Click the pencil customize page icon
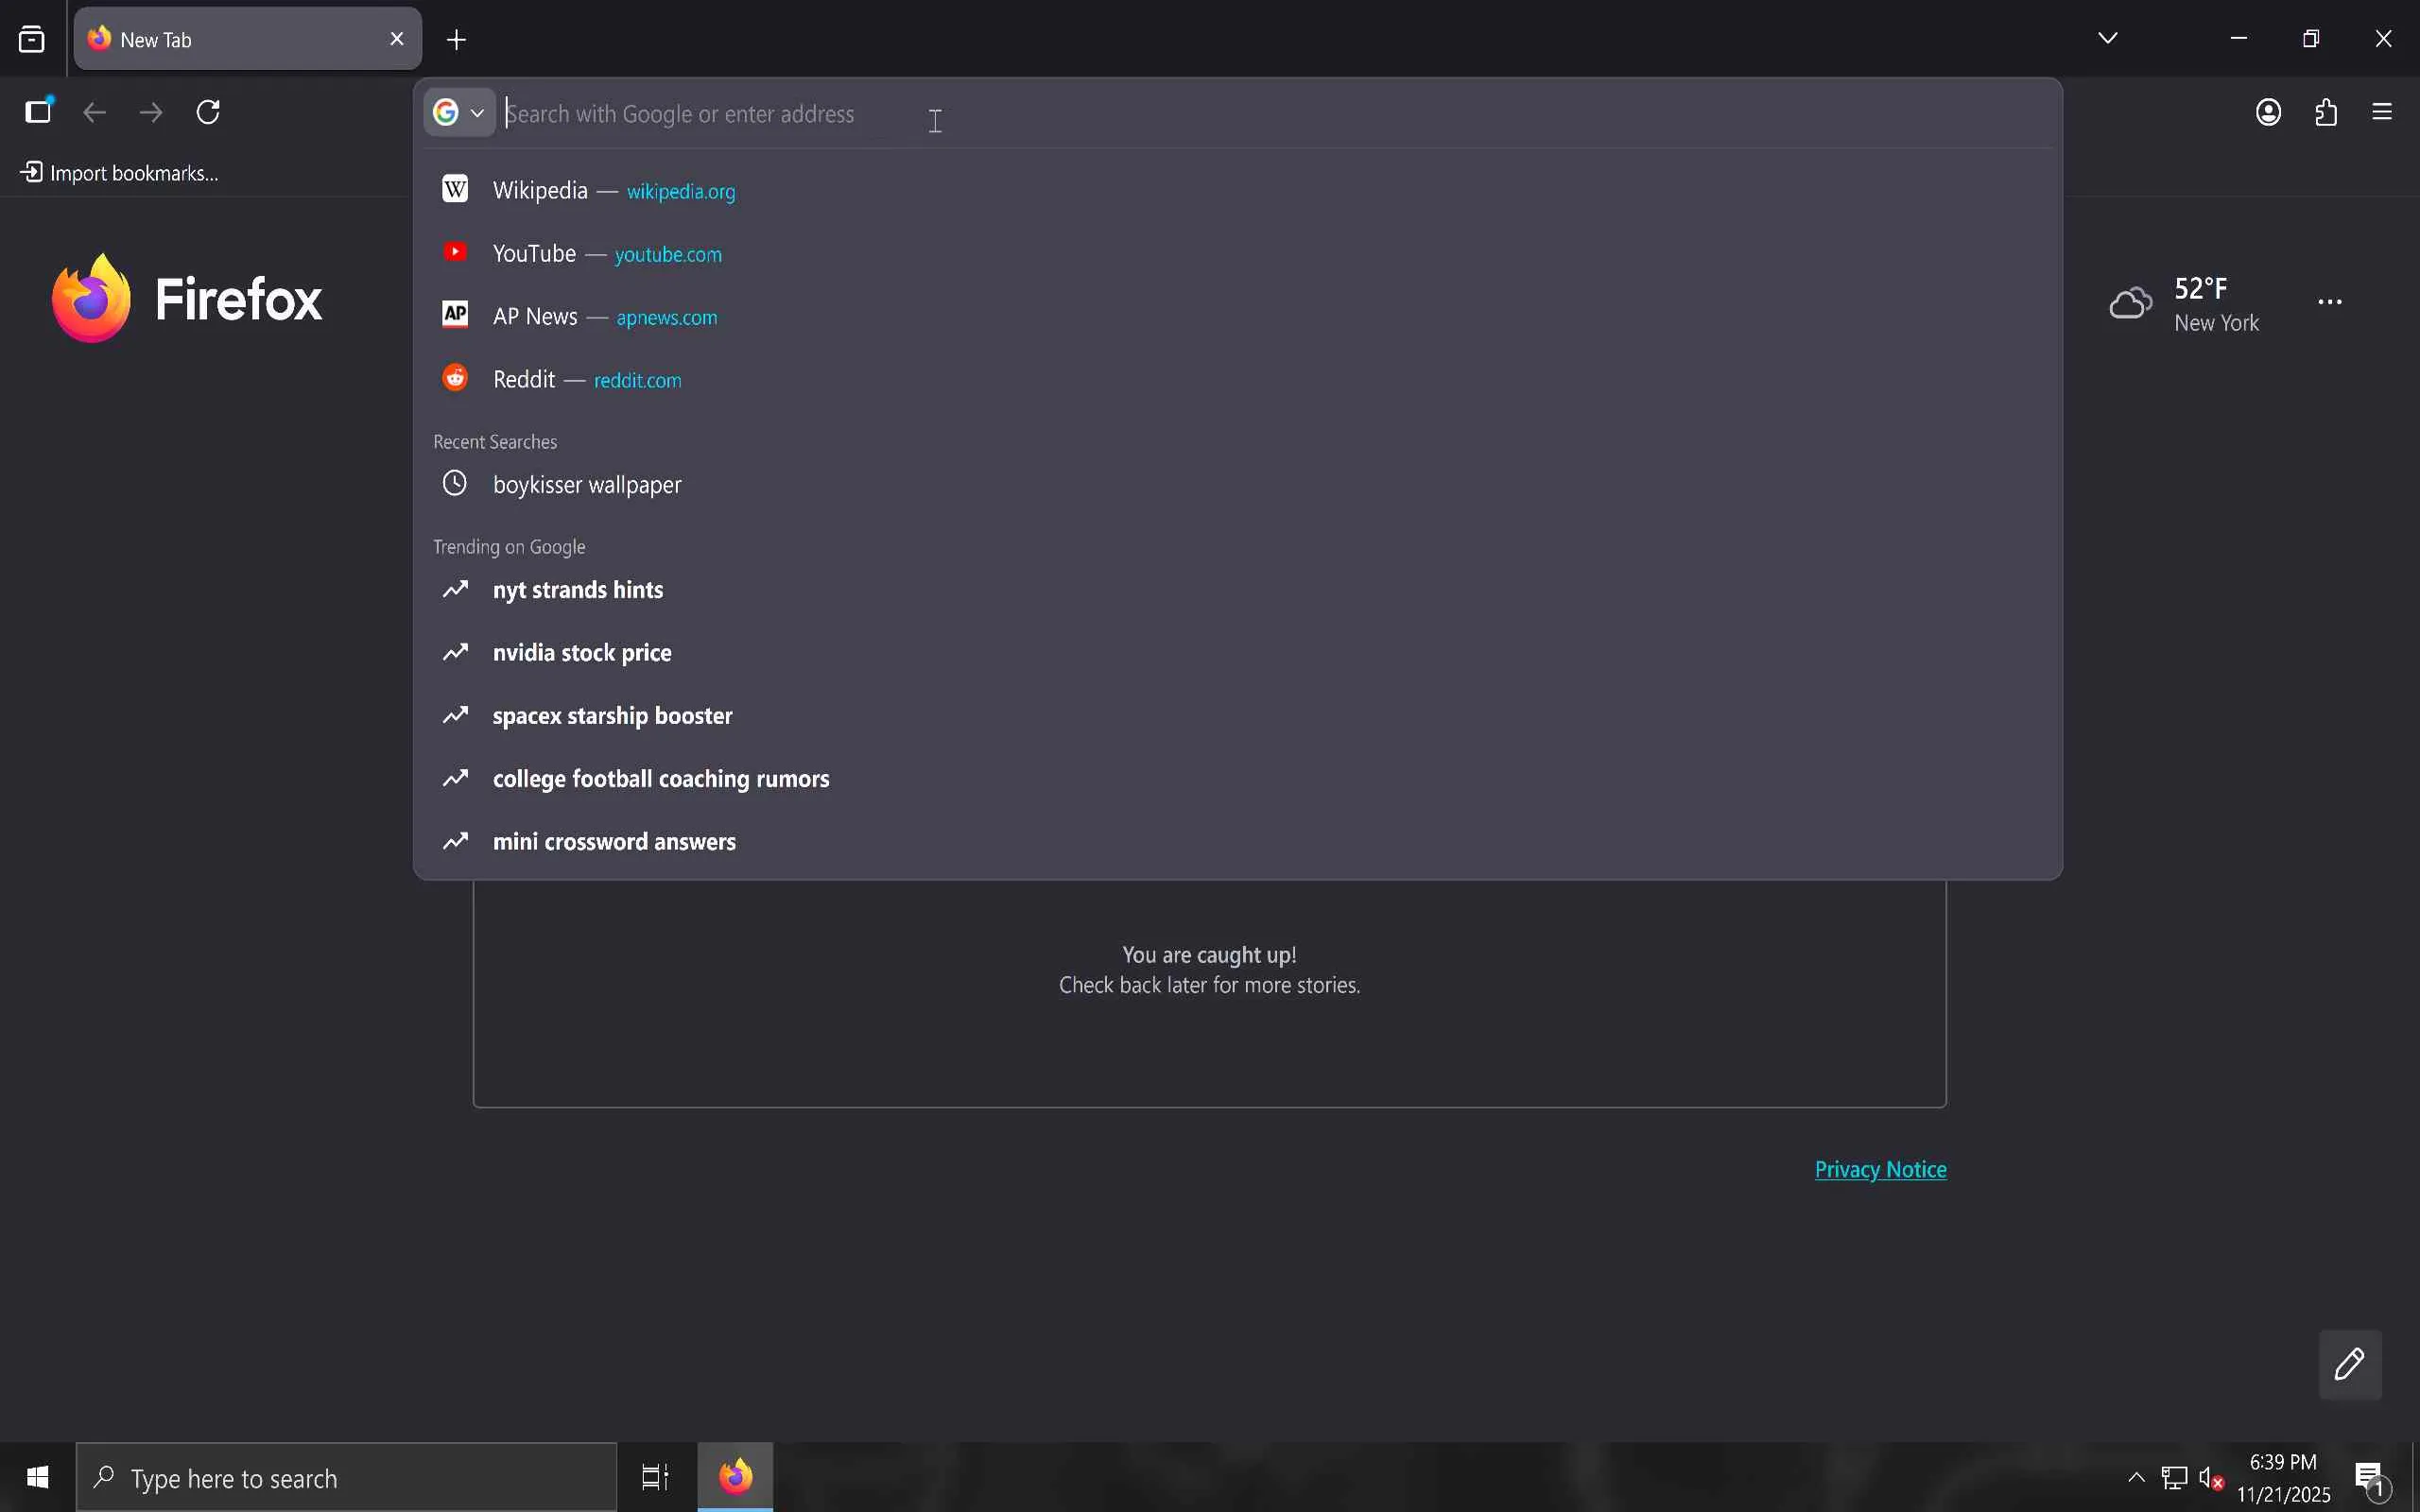Image resolution: width=2420 pixels, height=1512 pixels. [2350, 1364]
